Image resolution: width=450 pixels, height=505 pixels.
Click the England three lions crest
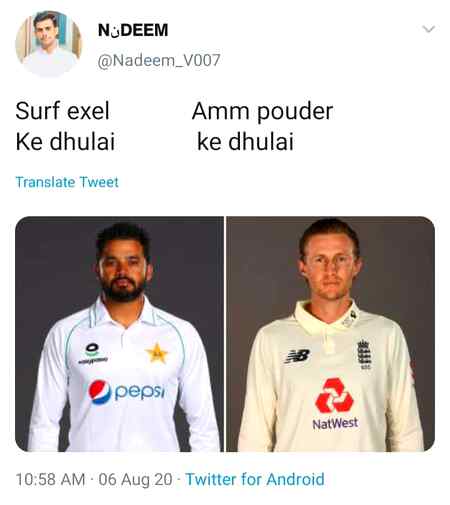coord(364,354)
